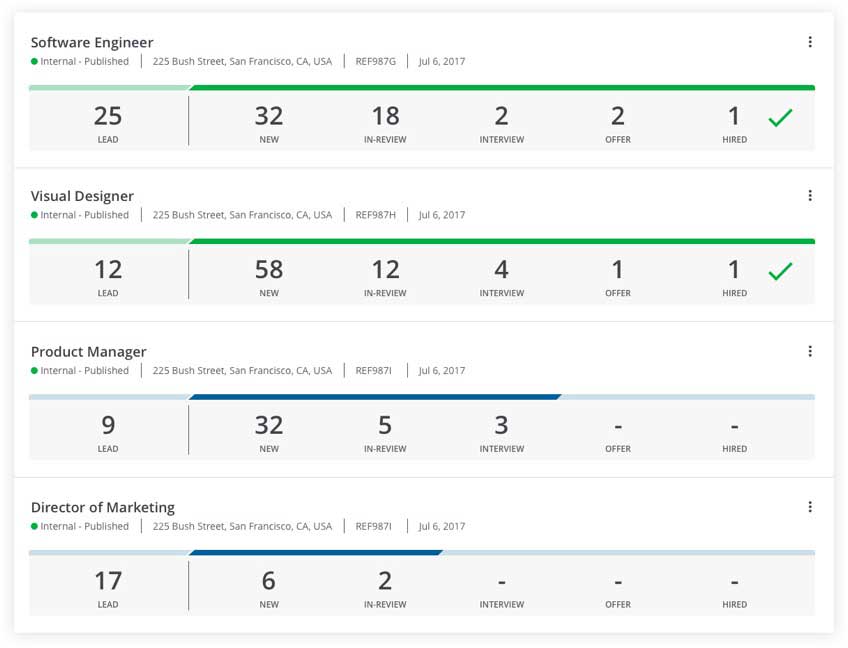Open the Visual Designer kebab menu
The image size is (848, 648).
tap(809, 196)
